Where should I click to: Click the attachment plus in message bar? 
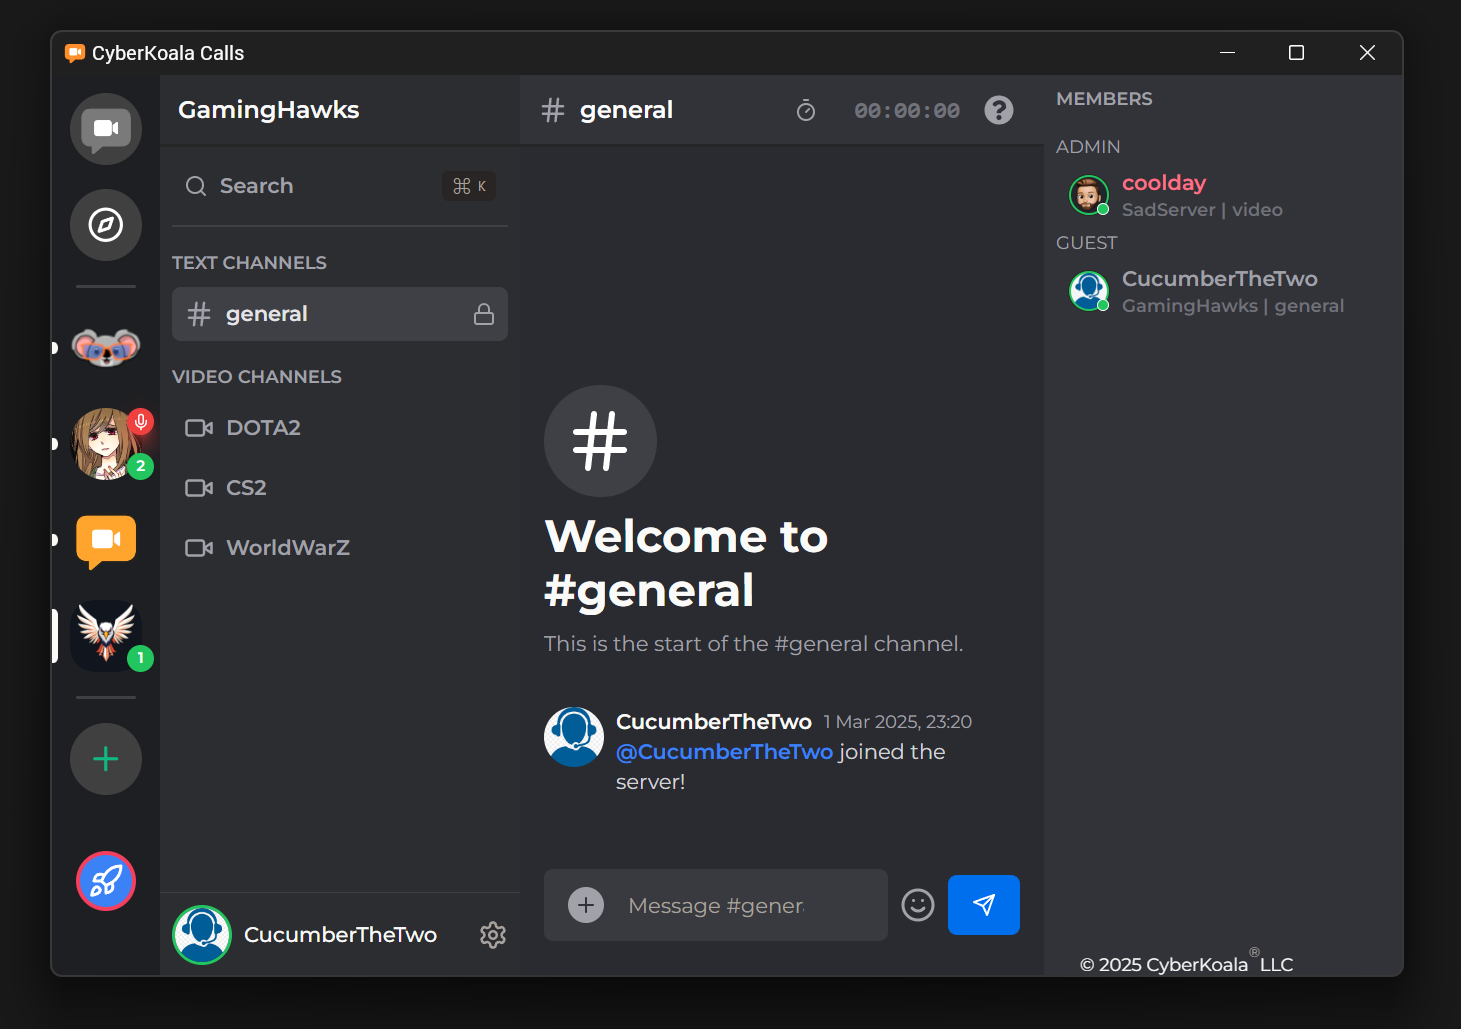(586, 905)
